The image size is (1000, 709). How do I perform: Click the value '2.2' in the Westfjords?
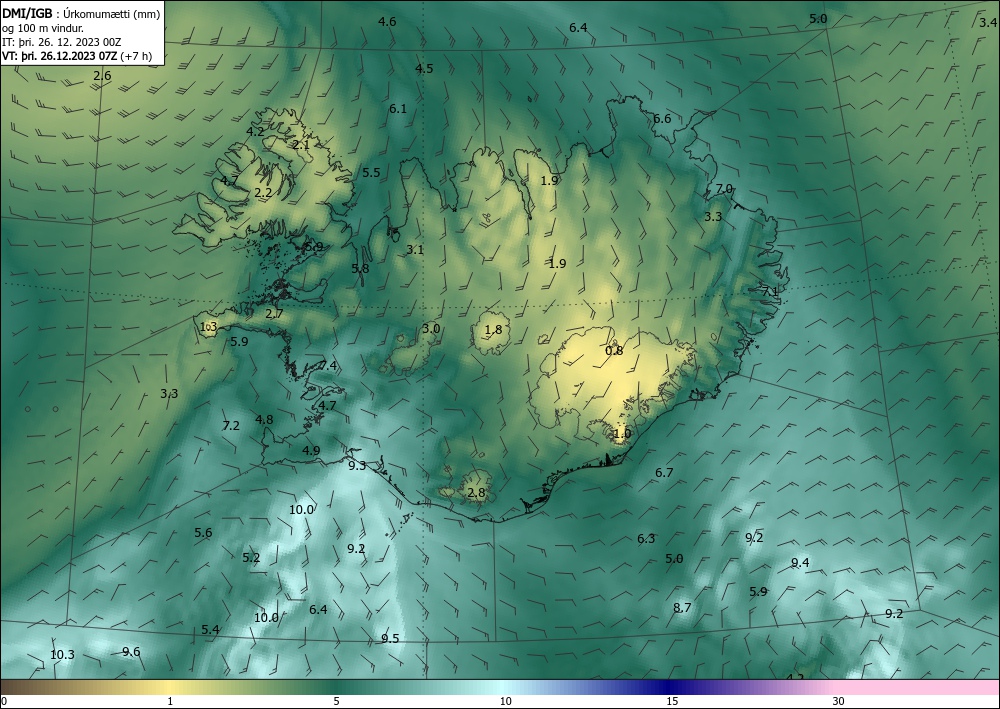(263, 193)
